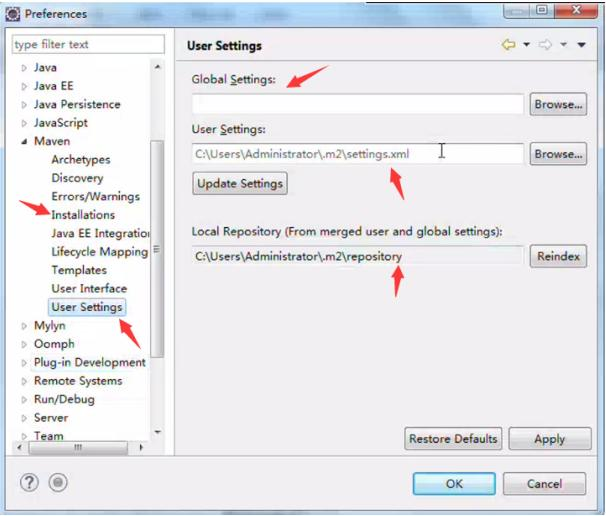Maximize the Preferences window
The width and height of the screenshot is (606, 516).
(x=542, y=10)
